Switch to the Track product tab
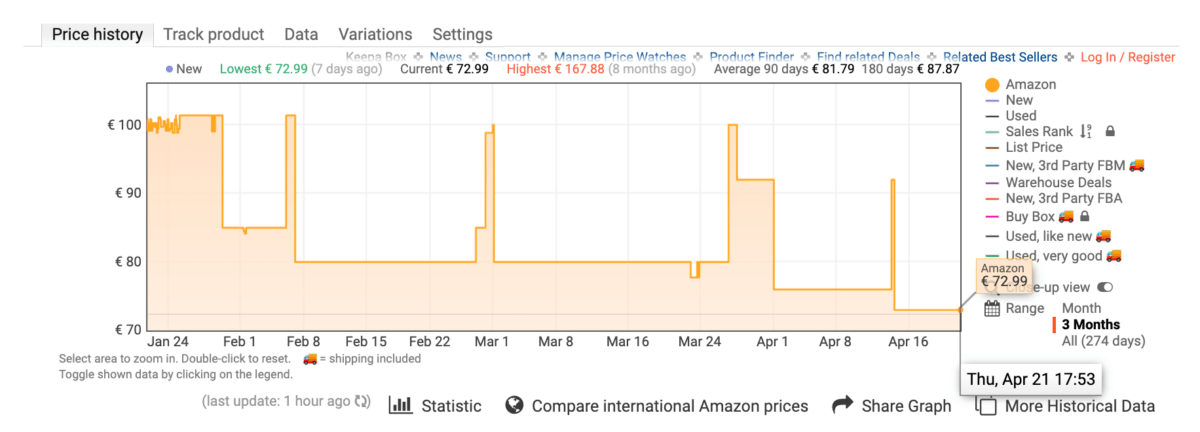Image resolution: width=1200 pixels, height=432 pixels. pos(214,34)
